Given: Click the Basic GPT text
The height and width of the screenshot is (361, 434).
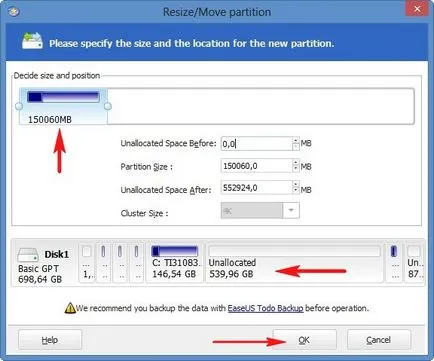Looking at the screenshot, I should [38, 269].
